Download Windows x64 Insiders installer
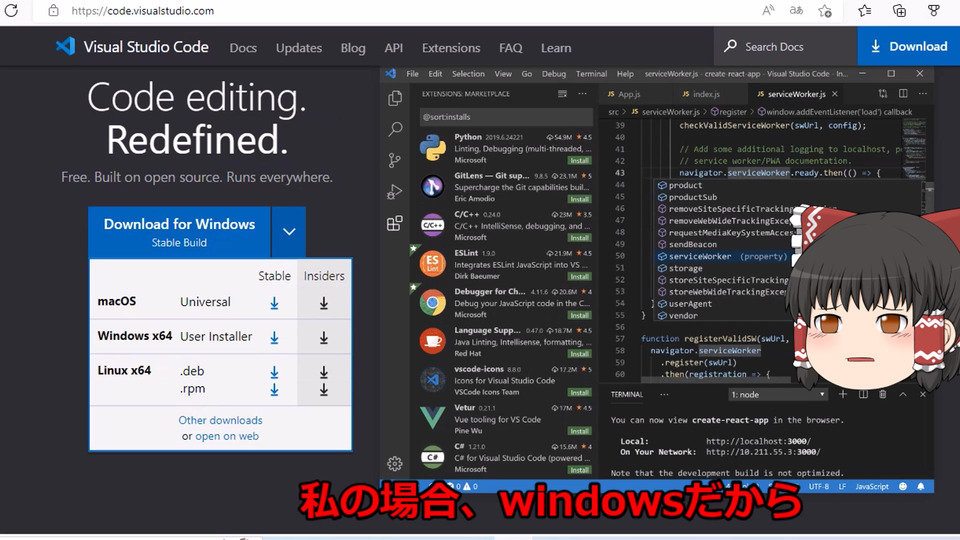This screenshot has width=960, height=540. coord(324,337)
